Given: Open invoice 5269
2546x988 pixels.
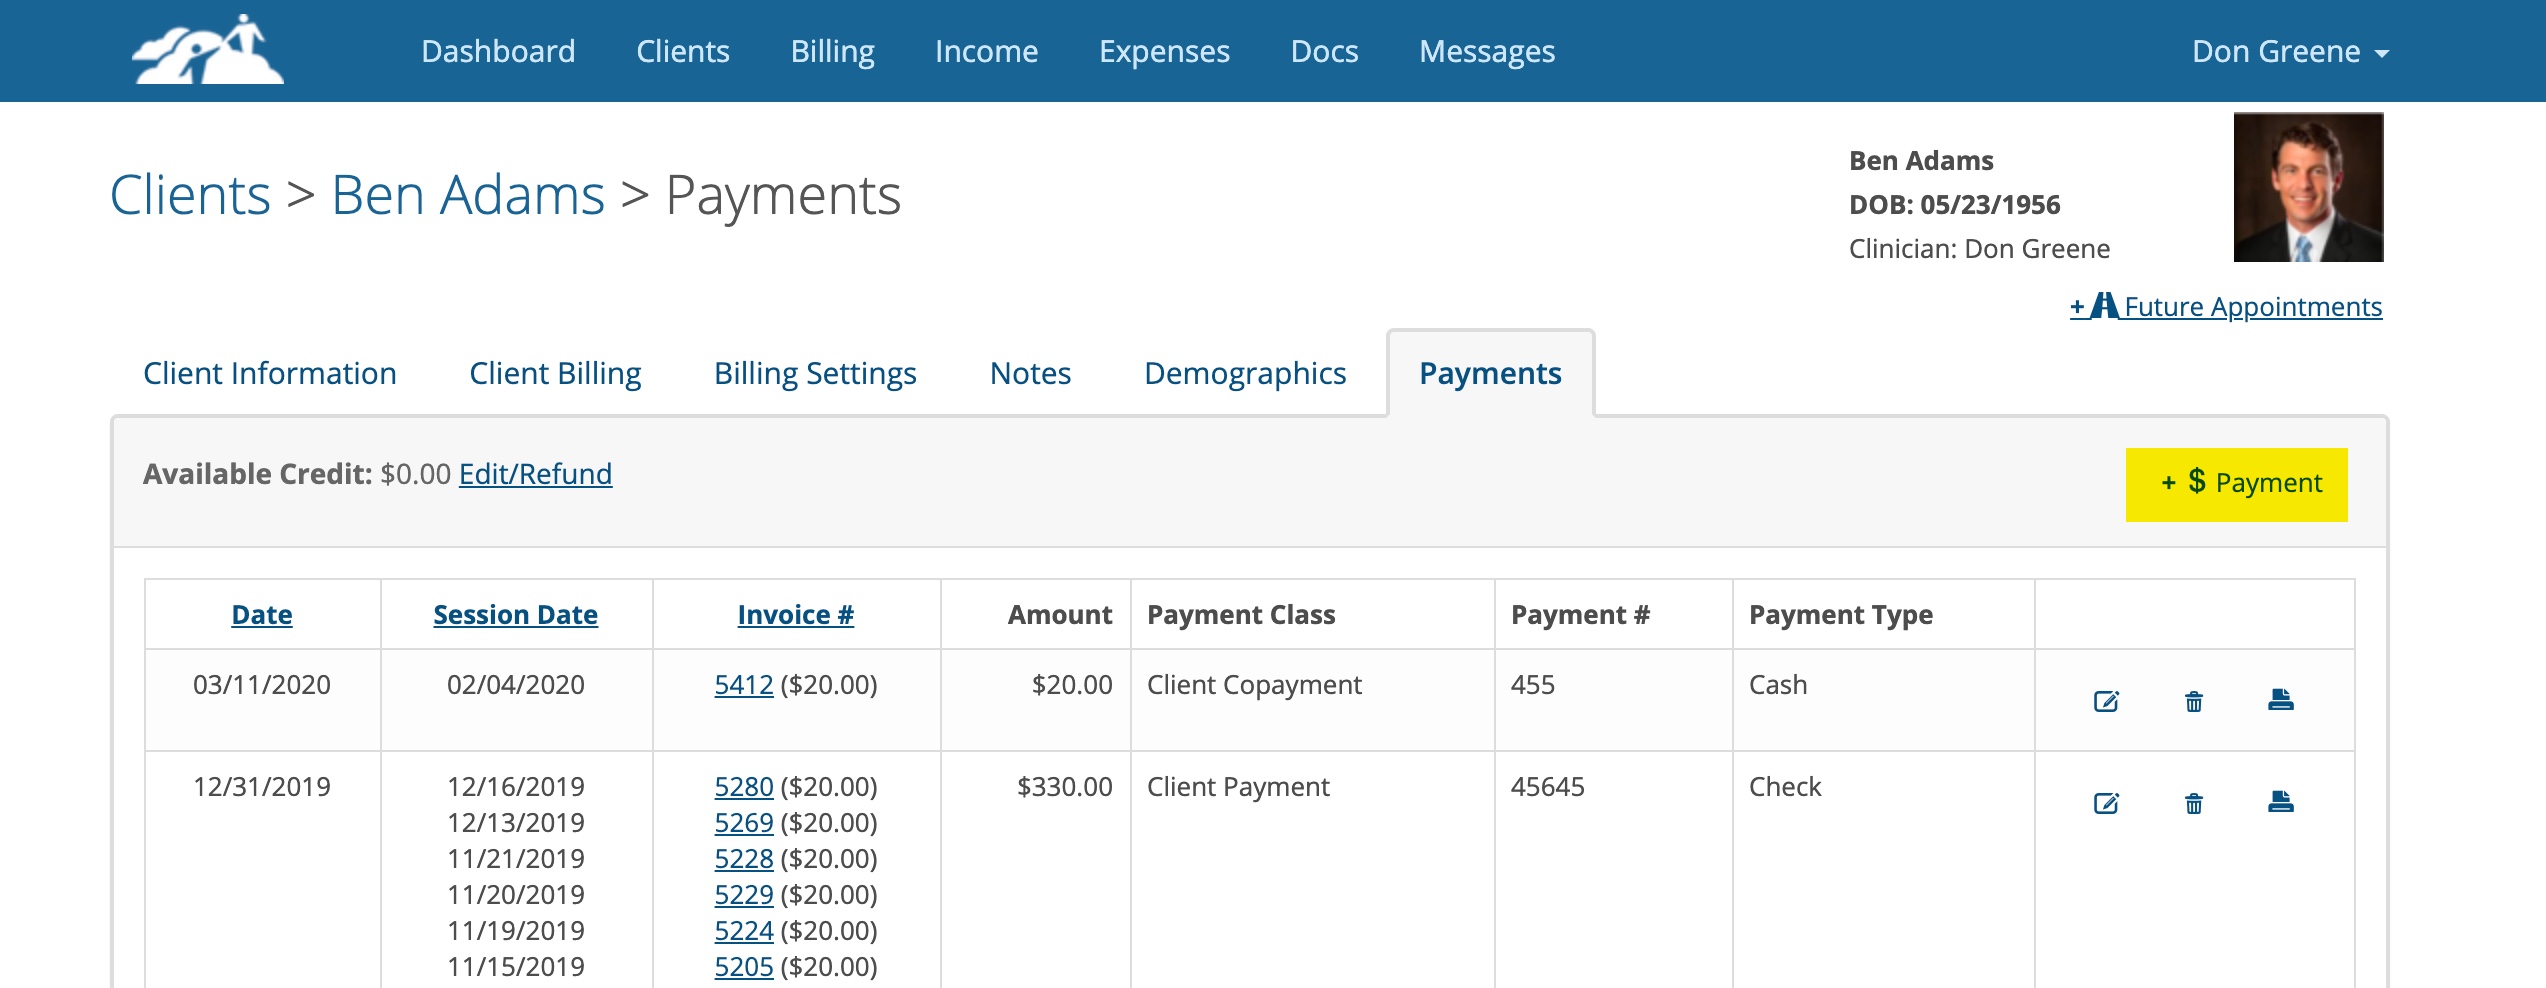Looking at the screenshot, I should pyautogui.click(x=744, y=823).
